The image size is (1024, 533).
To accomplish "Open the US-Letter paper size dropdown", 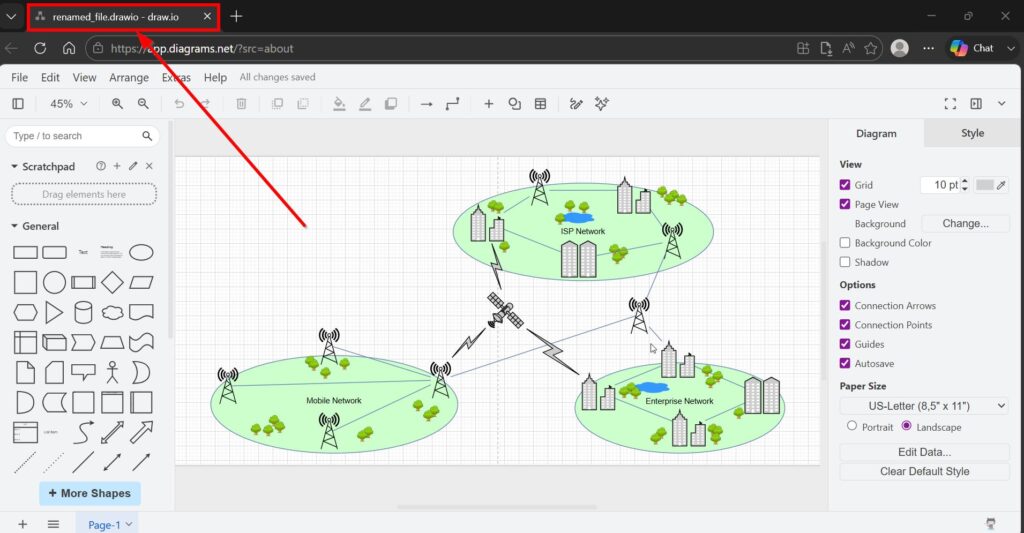I will point(923,406).
